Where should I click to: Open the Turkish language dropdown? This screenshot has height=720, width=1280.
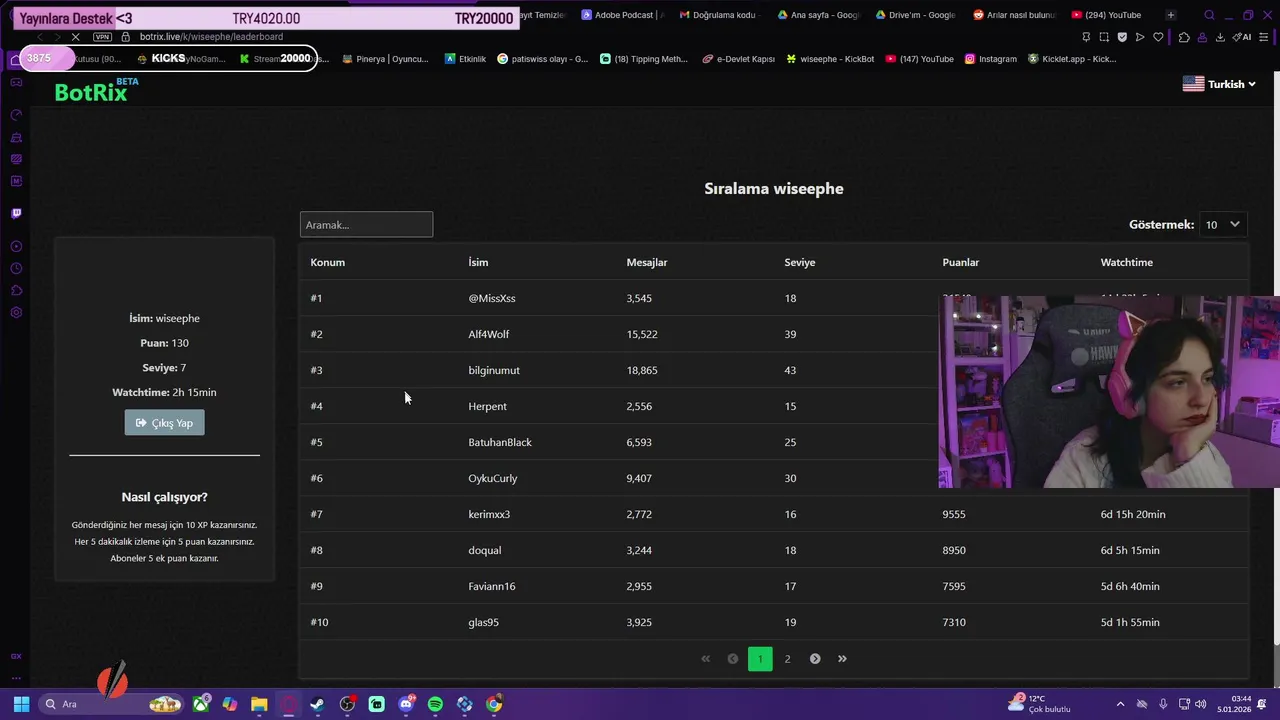point(1219,84)
